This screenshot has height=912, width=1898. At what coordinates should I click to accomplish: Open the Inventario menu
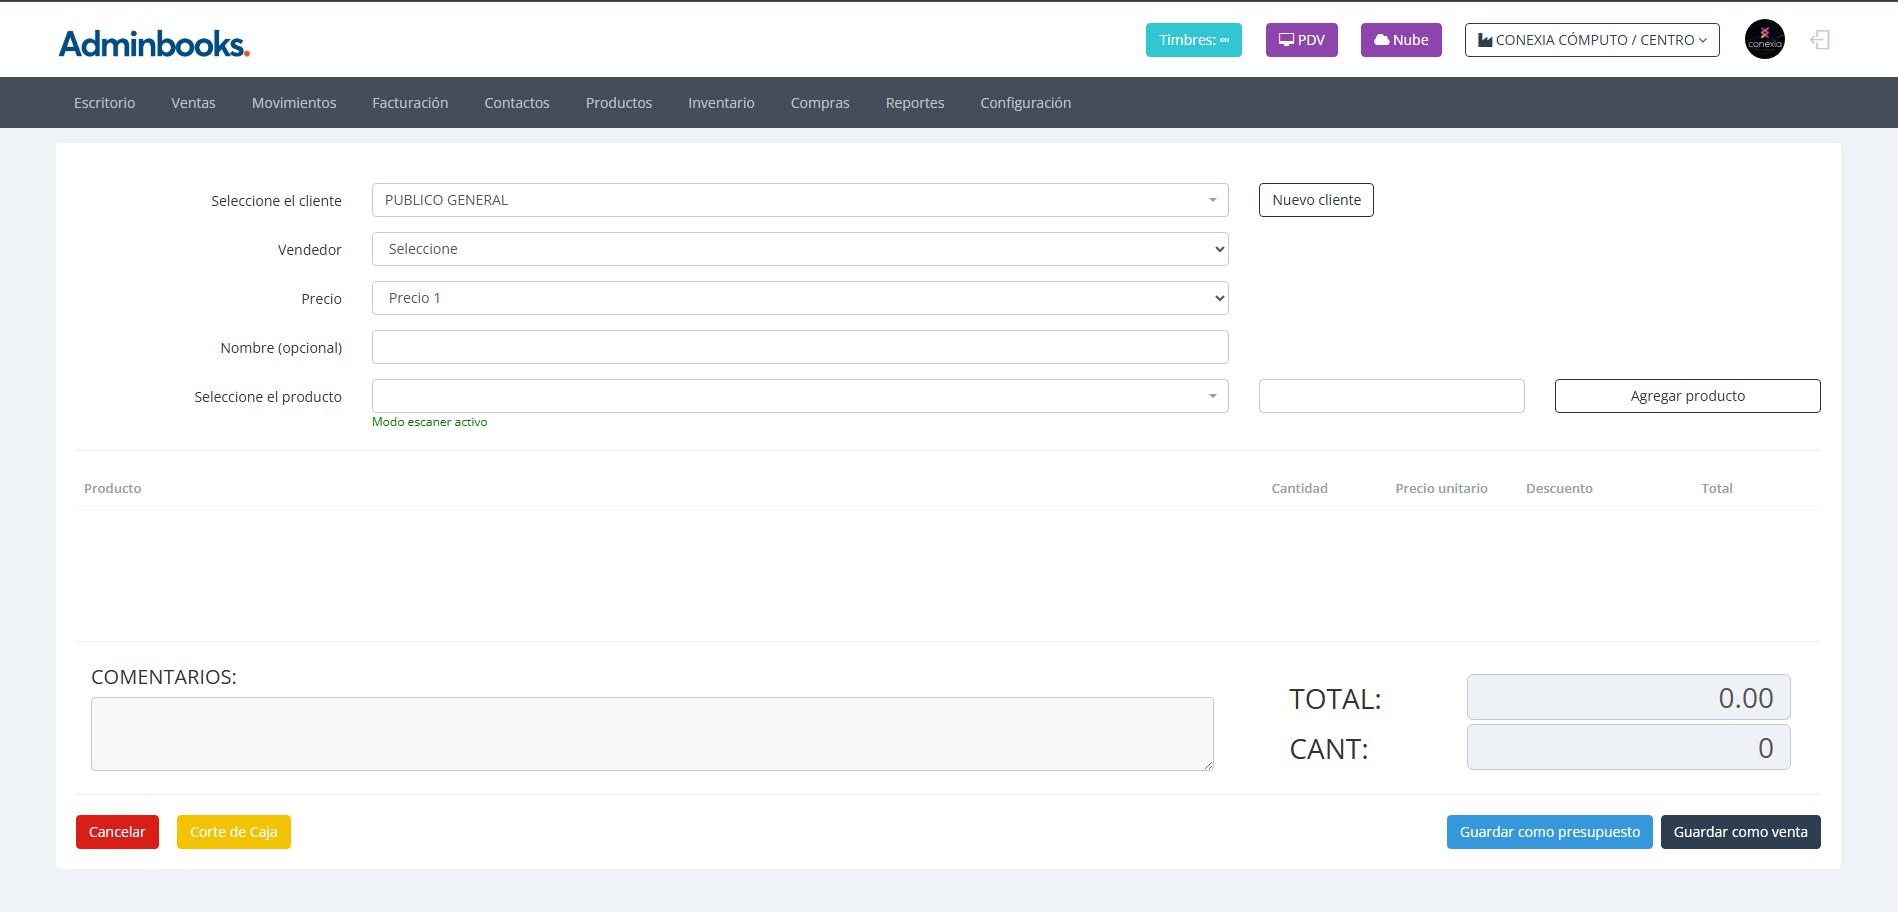point(721,103)
